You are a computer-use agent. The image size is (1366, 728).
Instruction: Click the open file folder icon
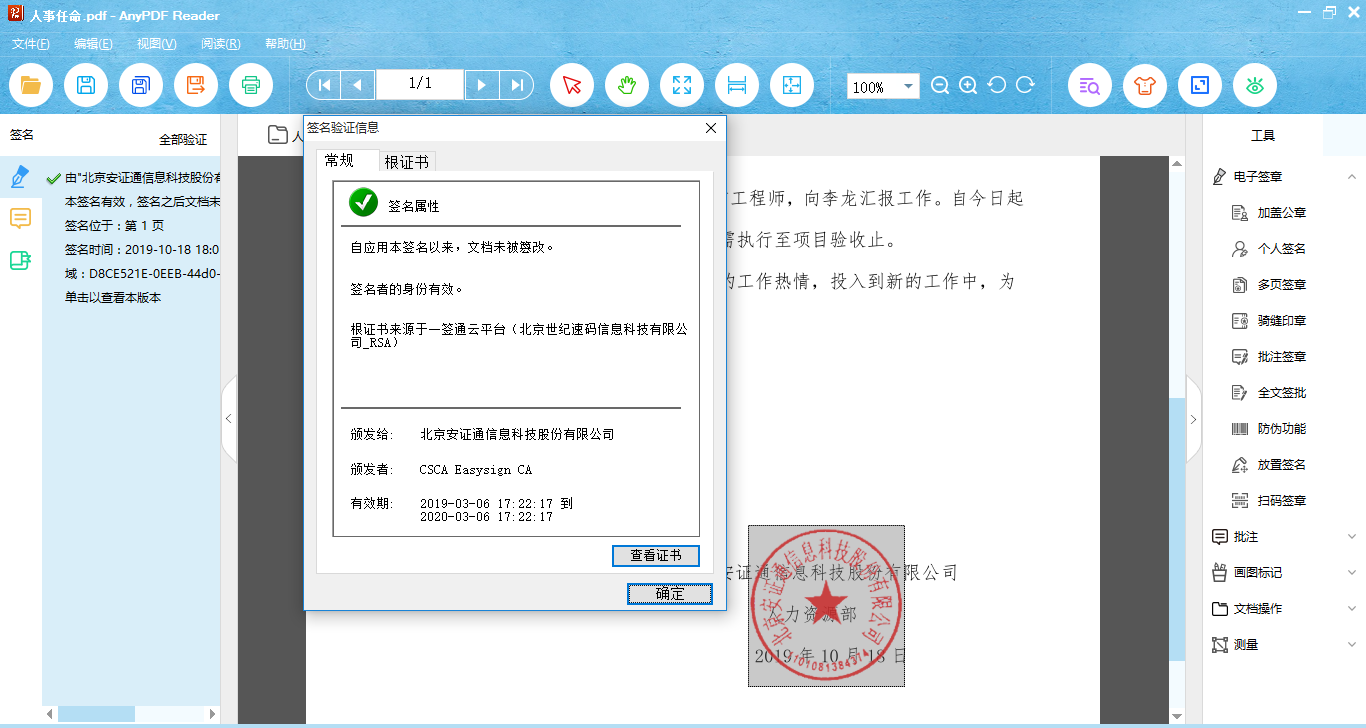[31, 85]
